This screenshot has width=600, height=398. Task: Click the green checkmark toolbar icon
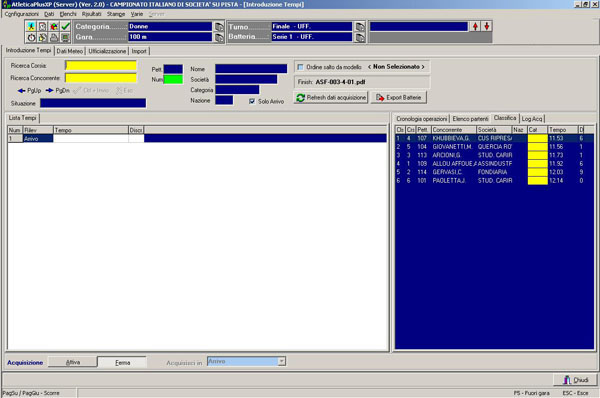point(65,26)
